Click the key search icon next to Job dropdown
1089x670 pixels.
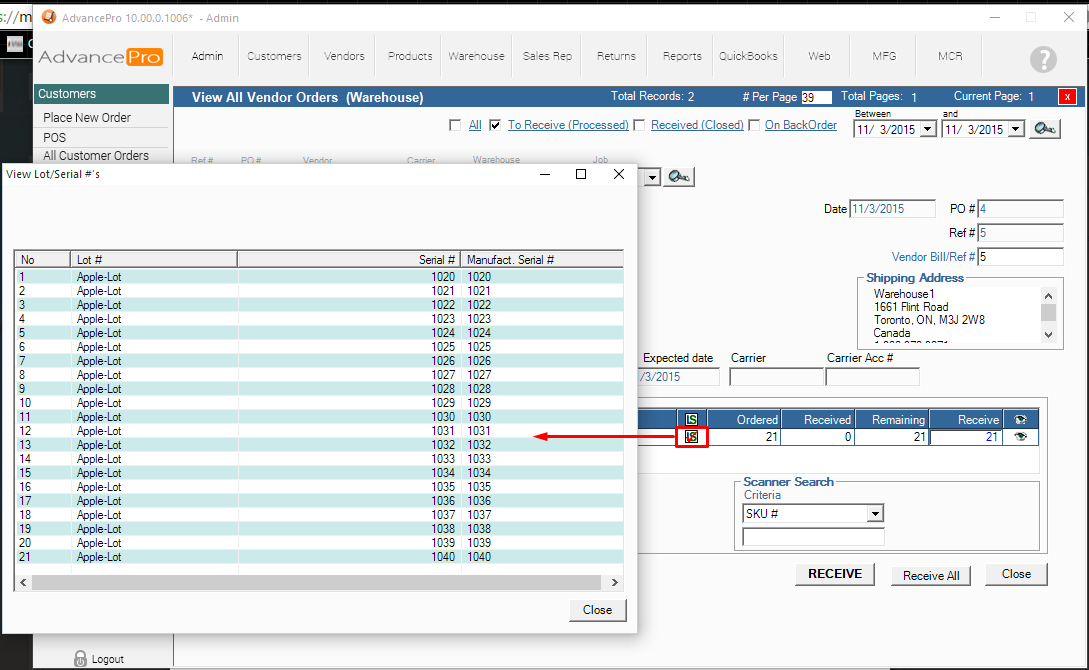679,177
